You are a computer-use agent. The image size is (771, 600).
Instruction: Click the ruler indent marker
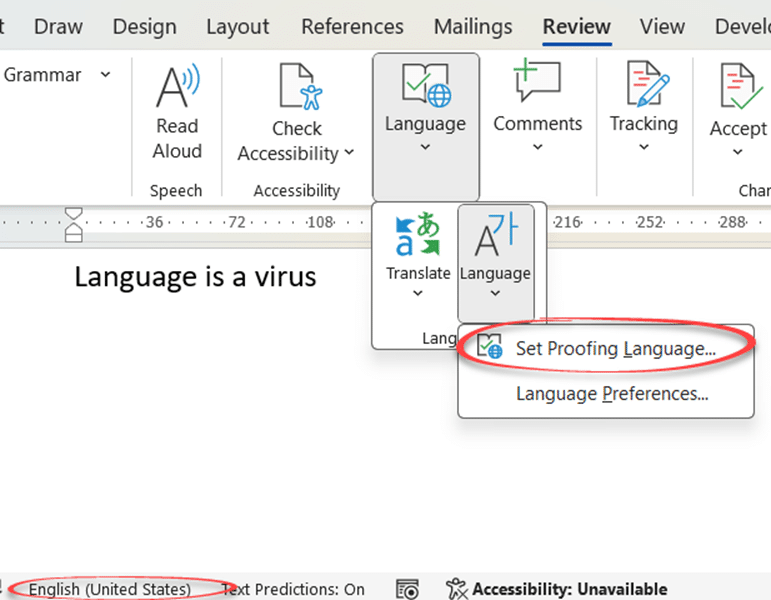(74, 224)
